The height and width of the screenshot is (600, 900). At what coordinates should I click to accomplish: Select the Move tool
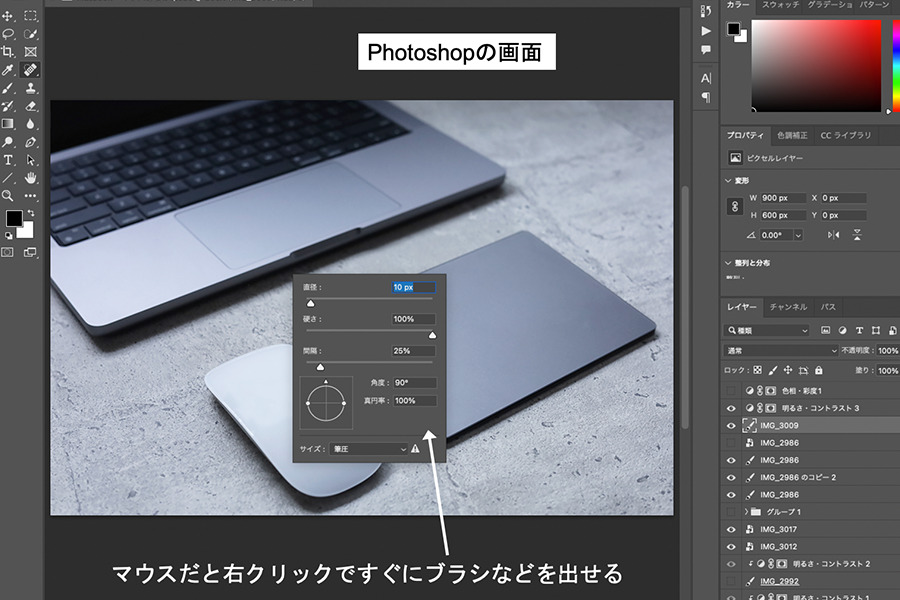(x=7, y=16)
